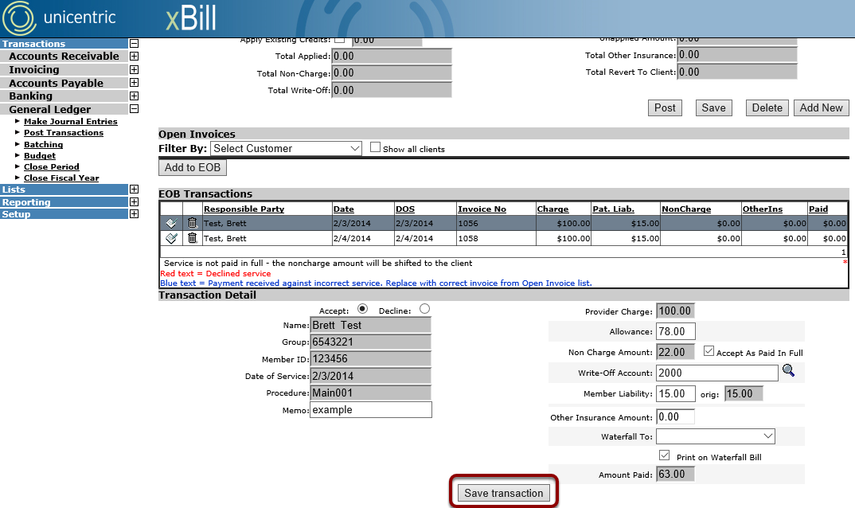Screen dimensions: 855x508
Task: Go to Batching page
Action: (x=43, y=144)
